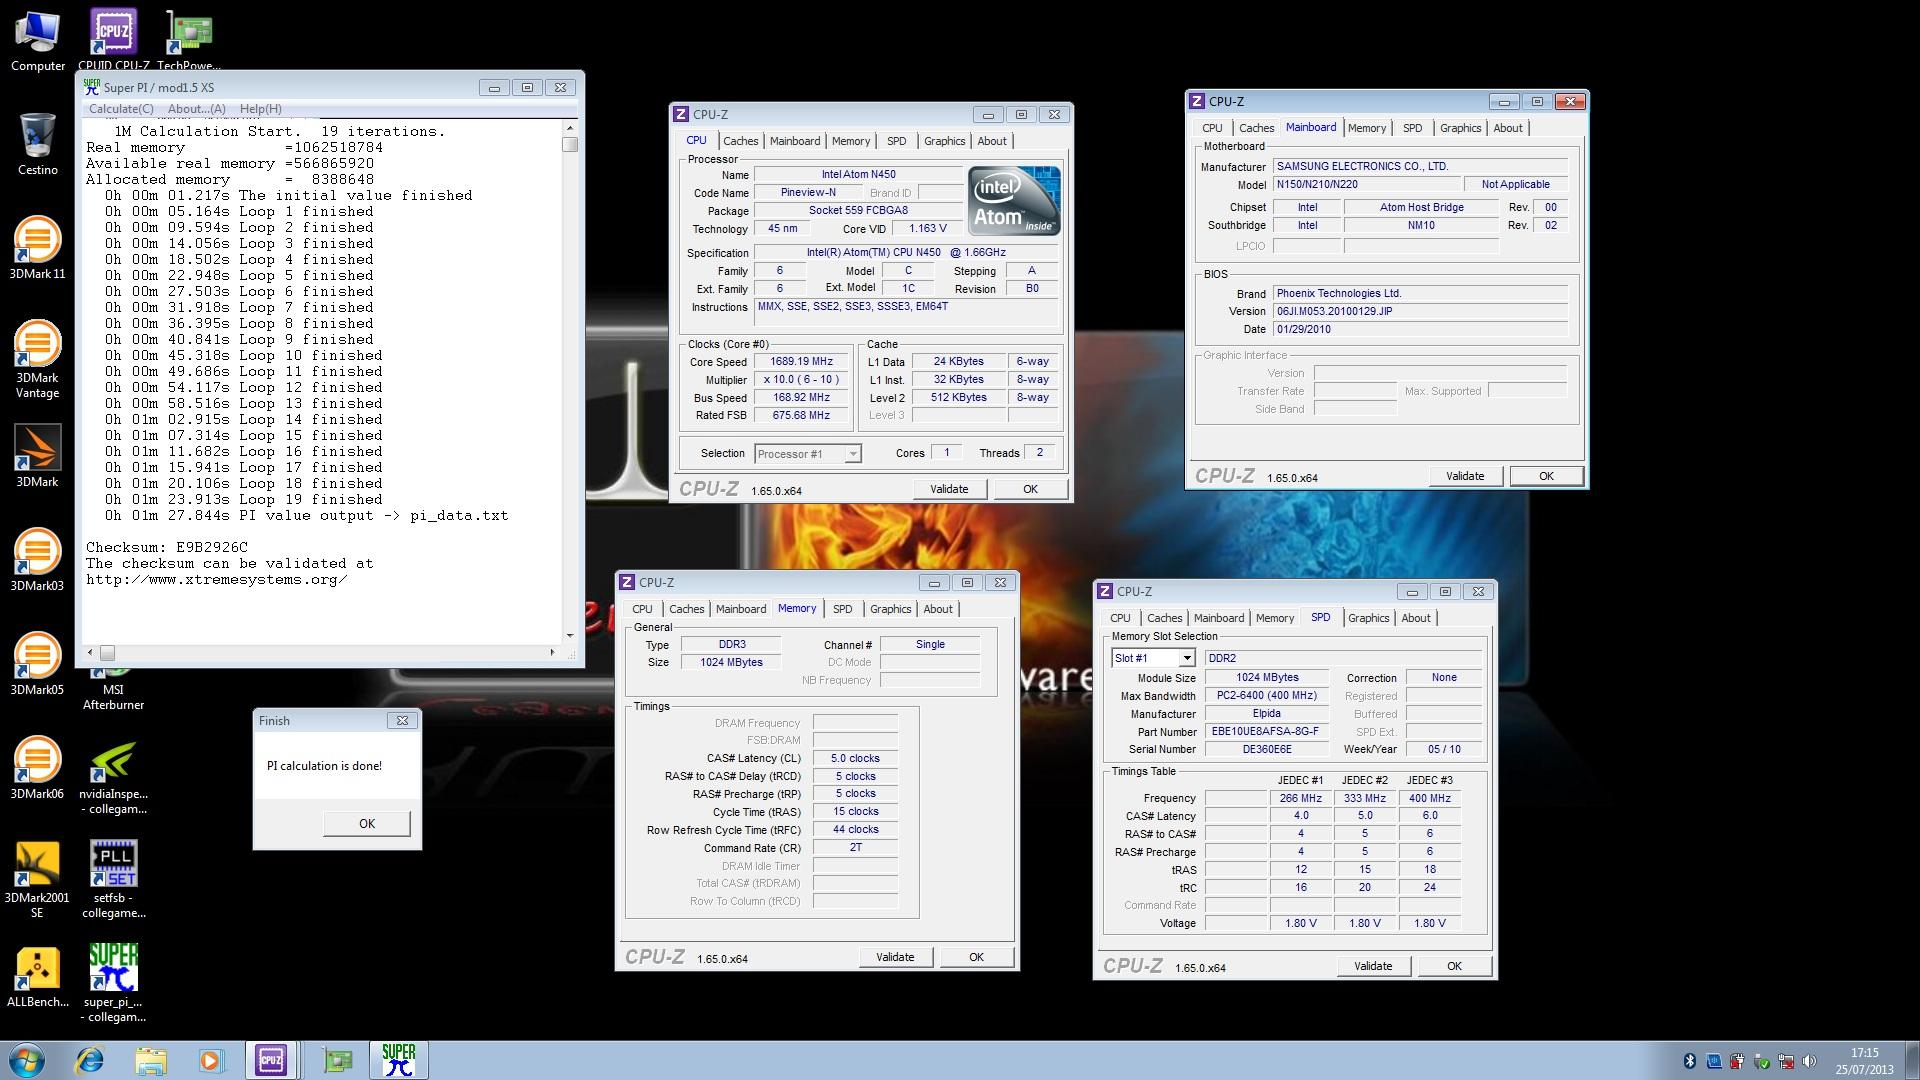Open the super_pi desktop shortcut

(113, 983)
